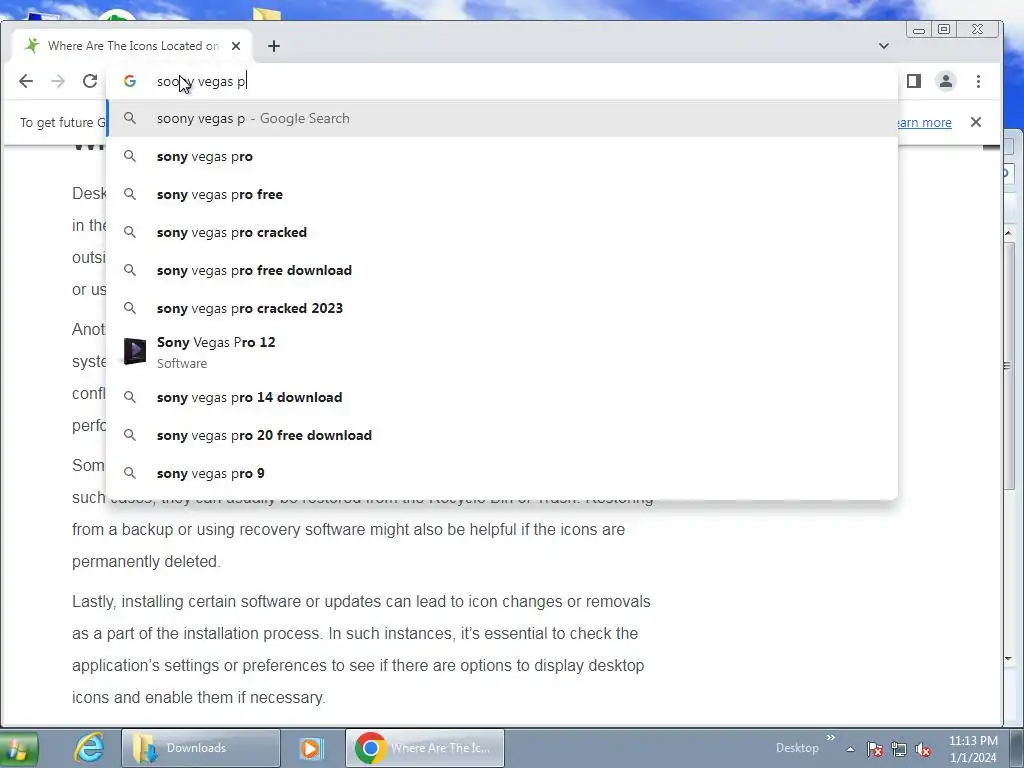Open the Windows Start button
This screenshot has width=1024, height=768.
(x=18, y=748)
